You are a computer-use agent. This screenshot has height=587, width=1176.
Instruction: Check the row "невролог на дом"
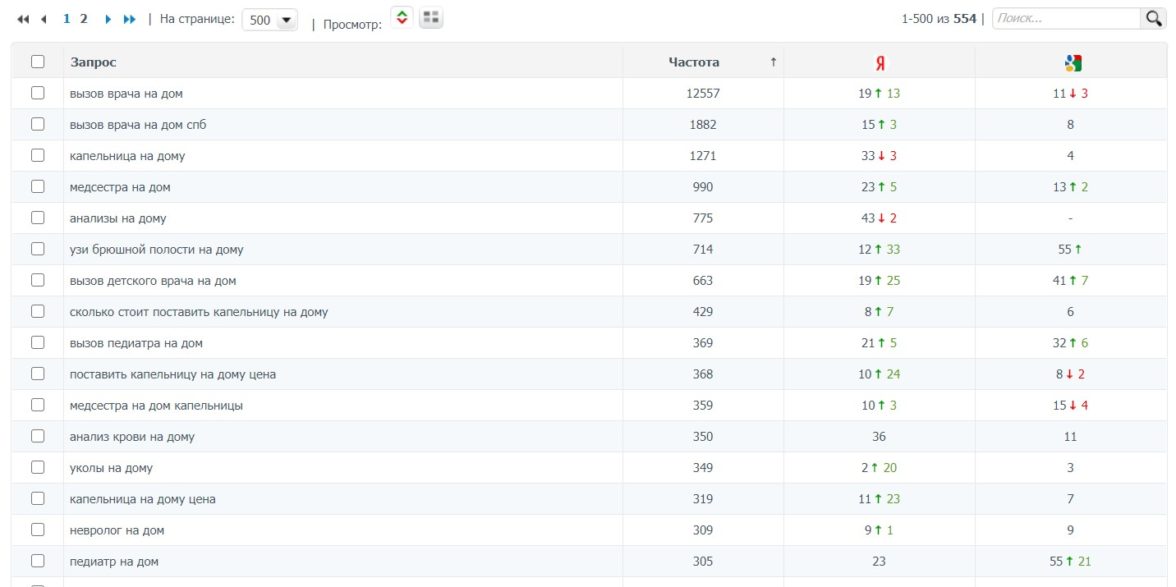(x=38, y=530)
